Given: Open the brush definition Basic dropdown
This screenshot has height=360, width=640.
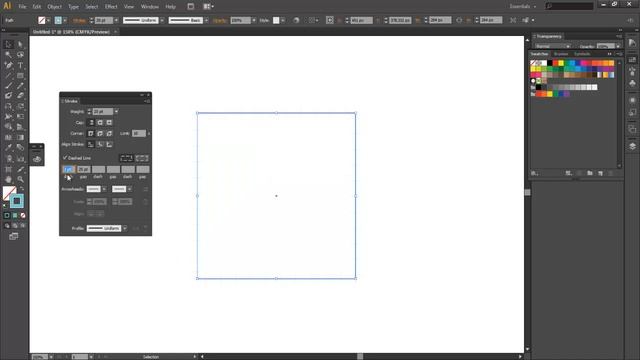Looking at the screenshot, I should point(207,20).
